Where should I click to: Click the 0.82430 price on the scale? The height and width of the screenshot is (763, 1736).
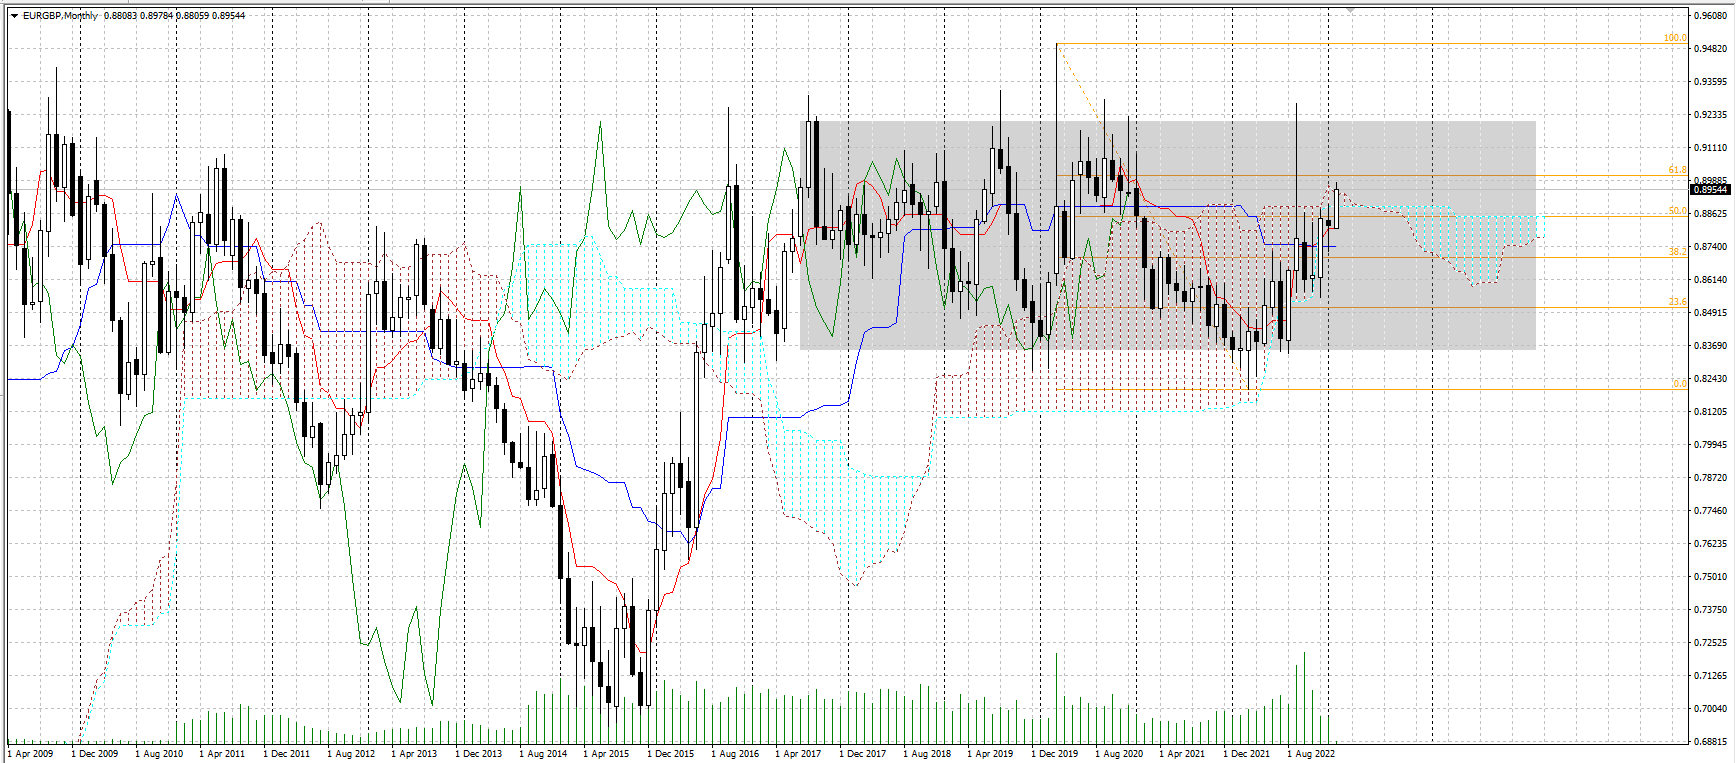pos(1711,378)
